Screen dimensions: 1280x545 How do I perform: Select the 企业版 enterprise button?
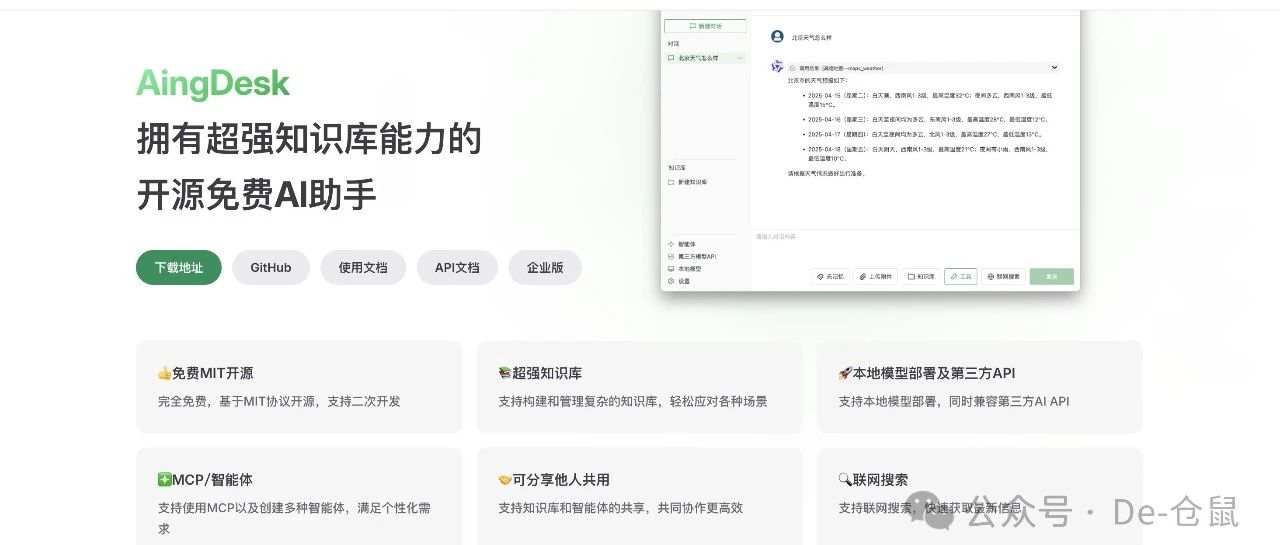545,268
